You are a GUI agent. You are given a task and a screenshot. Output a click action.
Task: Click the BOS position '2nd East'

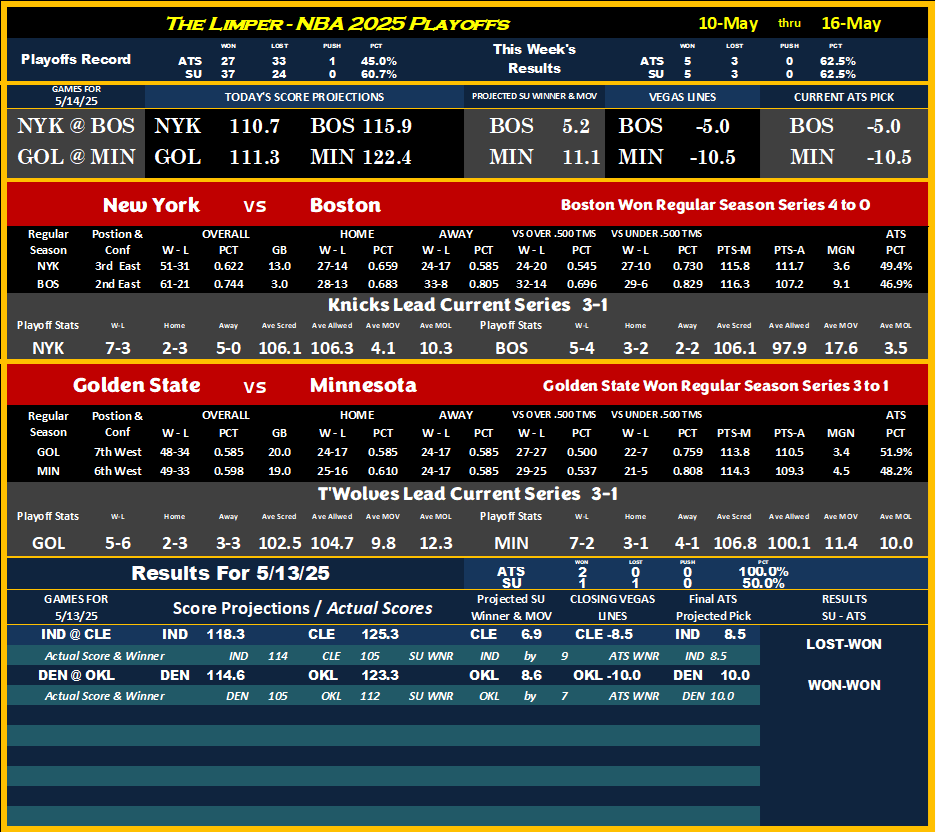click(118, 284)
